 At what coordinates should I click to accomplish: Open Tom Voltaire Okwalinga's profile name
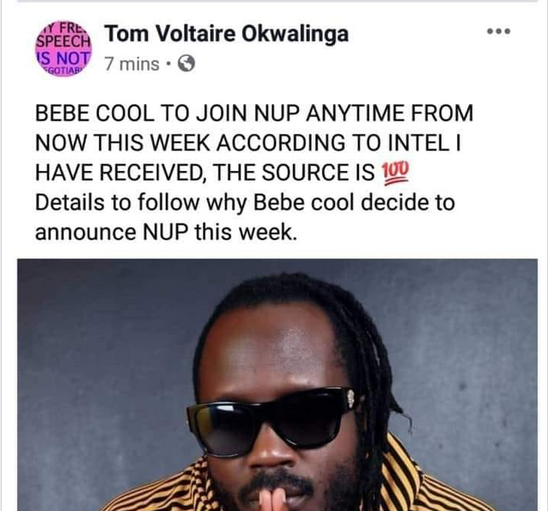227,34
